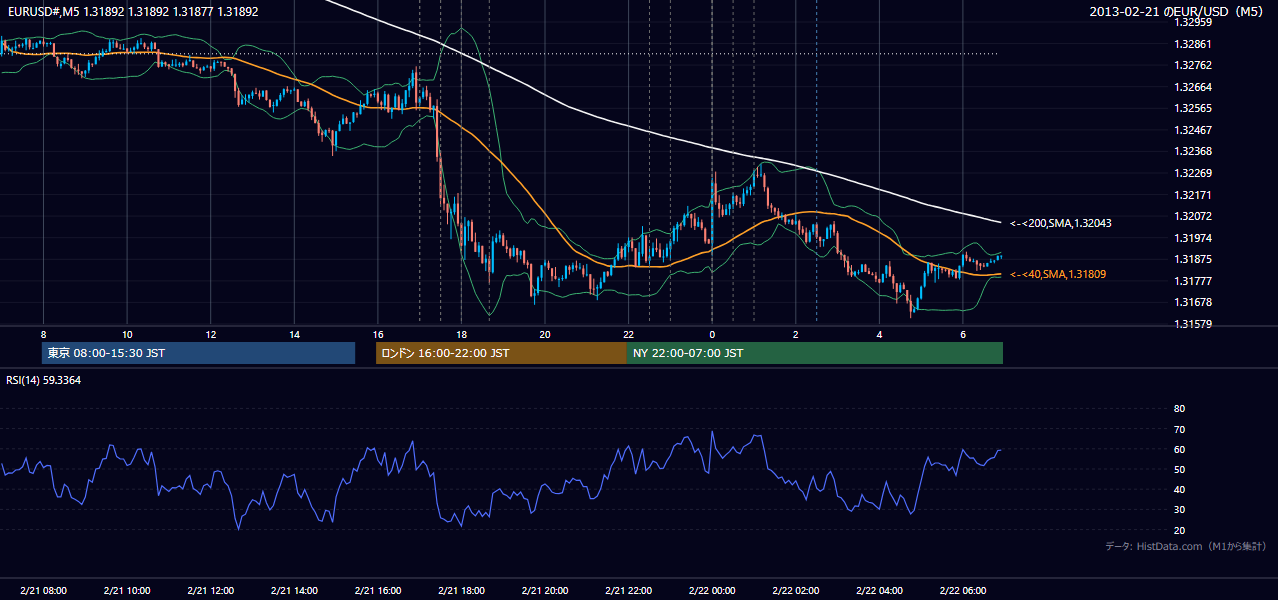
Task: Click hour tick 0 under the price chart
Action: [712, 335]
